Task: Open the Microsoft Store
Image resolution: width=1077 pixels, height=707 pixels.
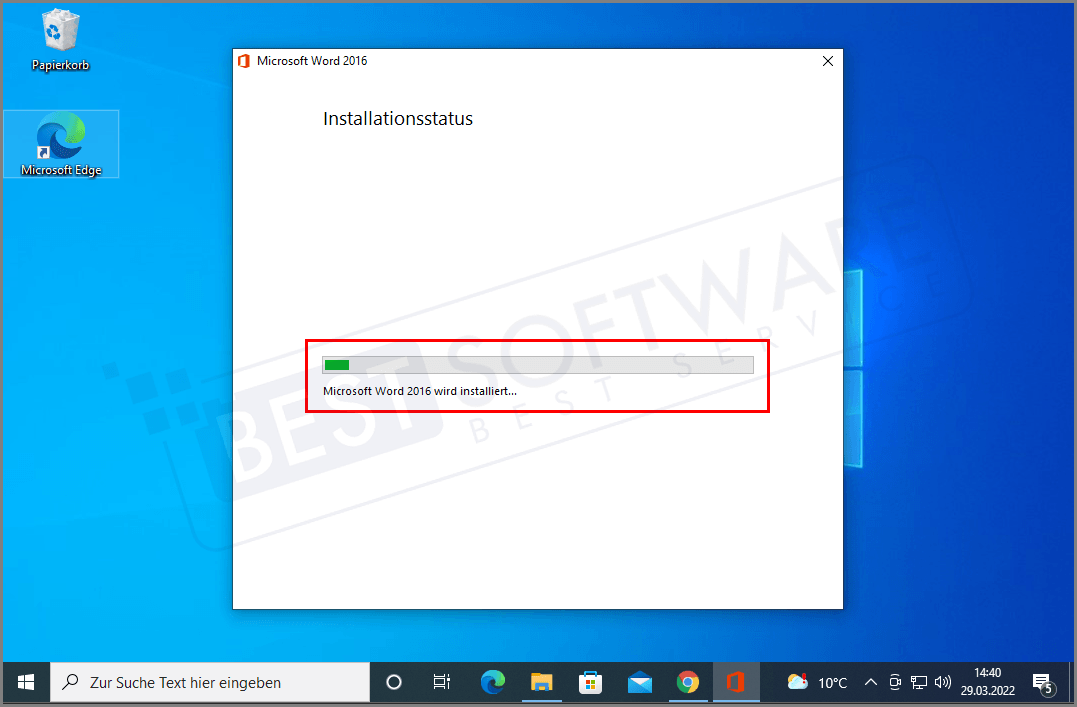Action: coord(590,682)
